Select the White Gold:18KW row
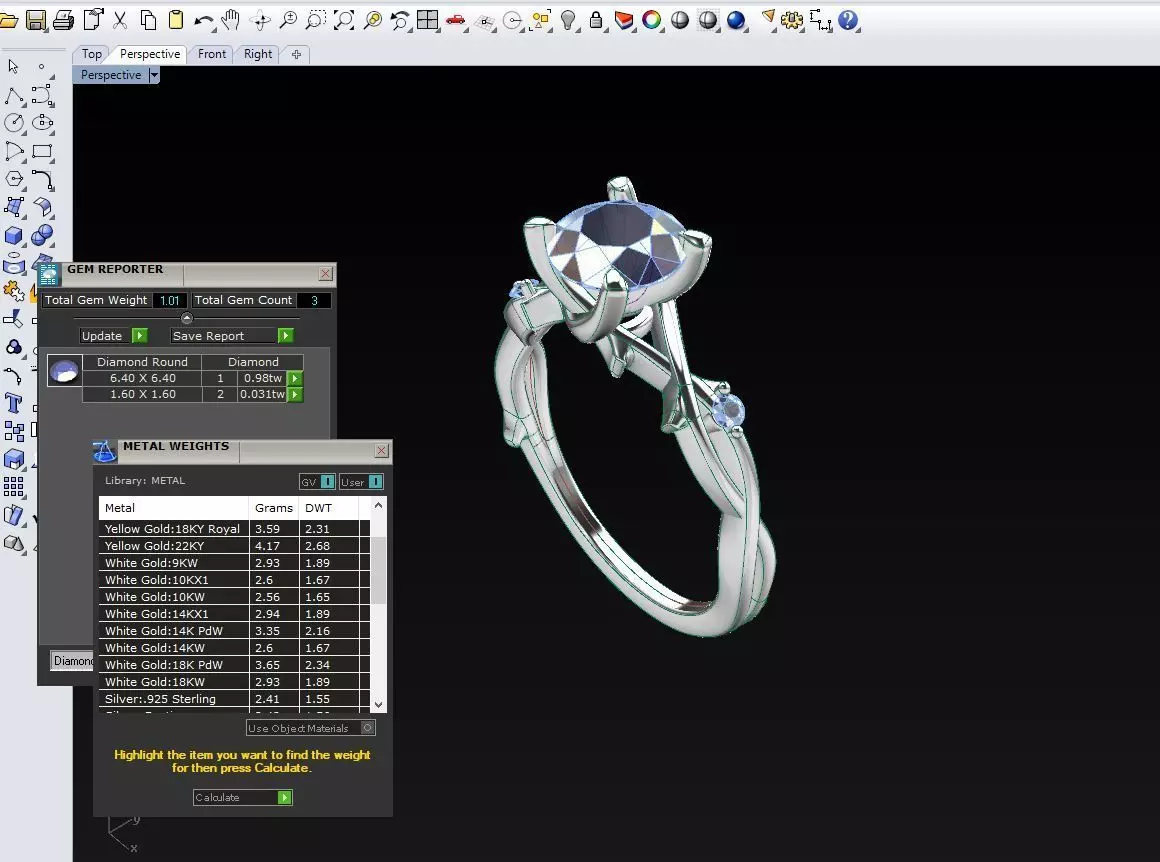1160x862 pixels. tap(234, 682)
